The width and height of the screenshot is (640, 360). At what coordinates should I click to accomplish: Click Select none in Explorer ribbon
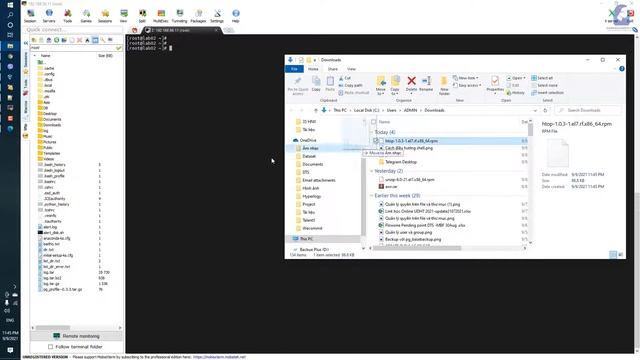[x=544, y=85]
